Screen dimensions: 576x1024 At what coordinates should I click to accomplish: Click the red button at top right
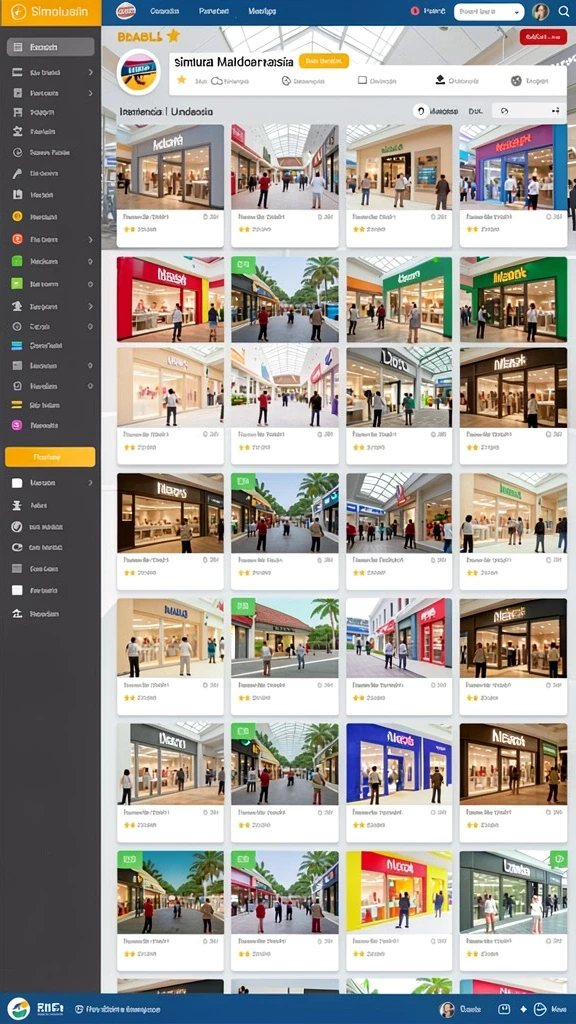click(543, 37)
